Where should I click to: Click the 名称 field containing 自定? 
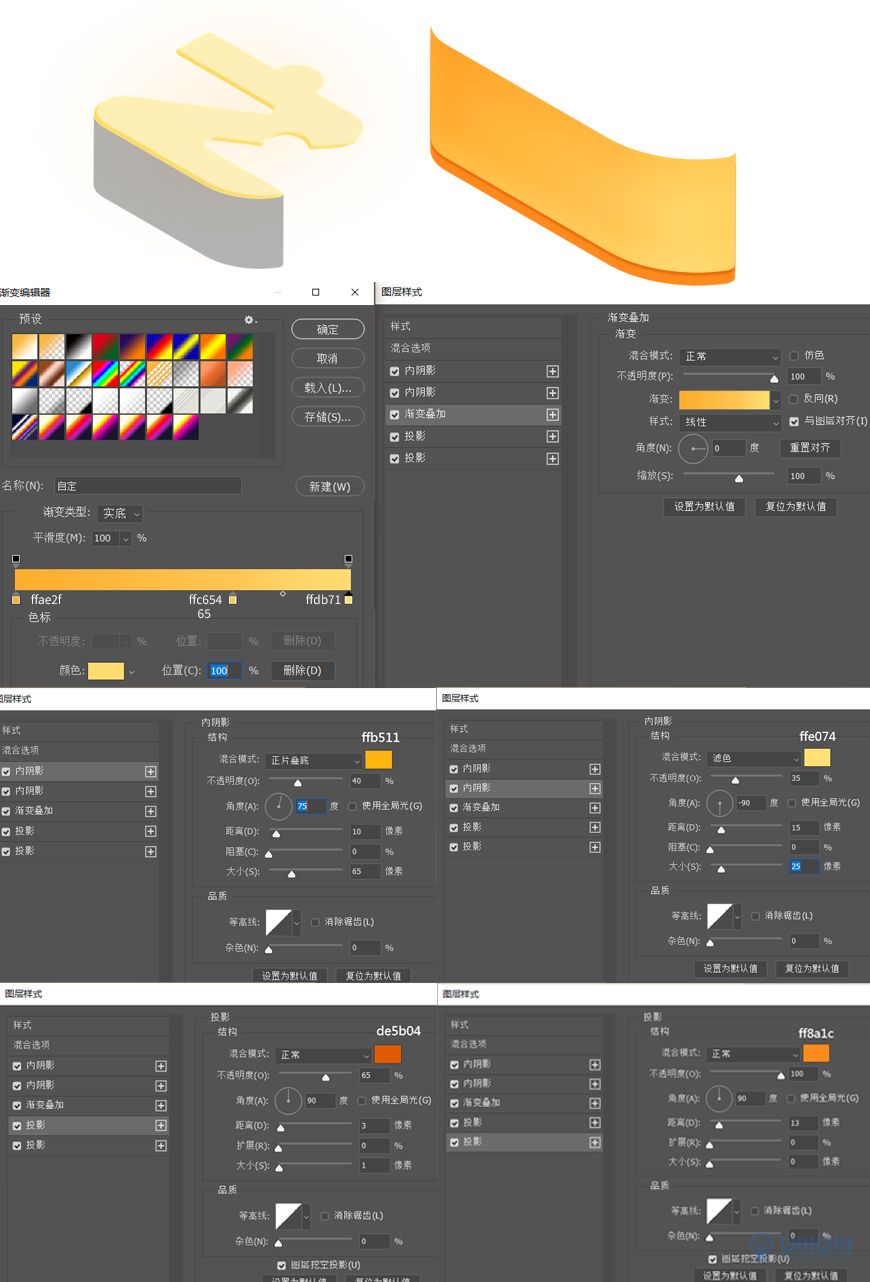click(148, 486)
